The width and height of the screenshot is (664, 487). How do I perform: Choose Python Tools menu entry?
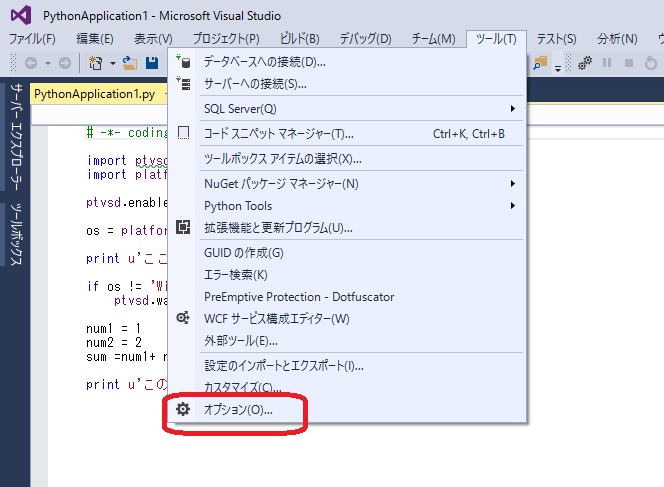(347, 206)
